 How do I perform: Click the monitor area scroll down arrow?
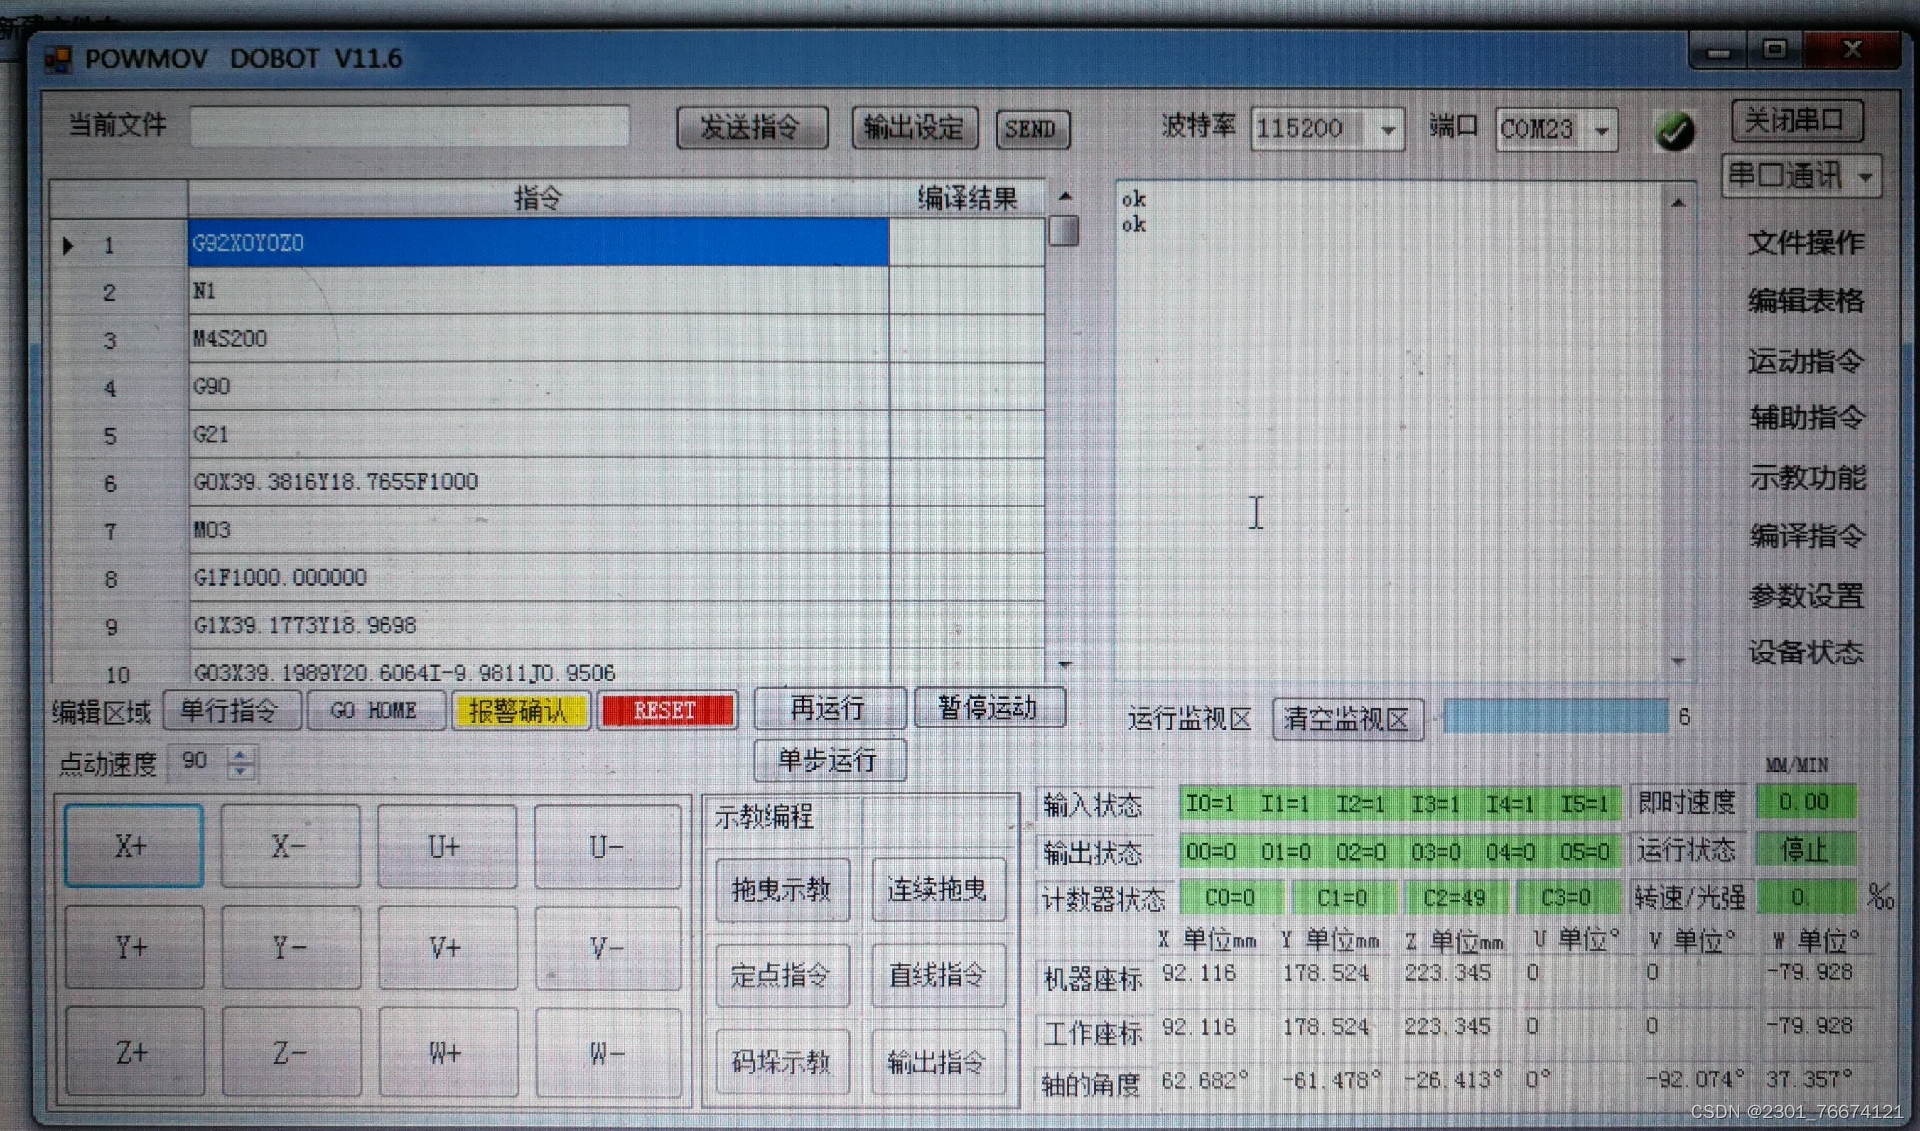click(1678, 661)
